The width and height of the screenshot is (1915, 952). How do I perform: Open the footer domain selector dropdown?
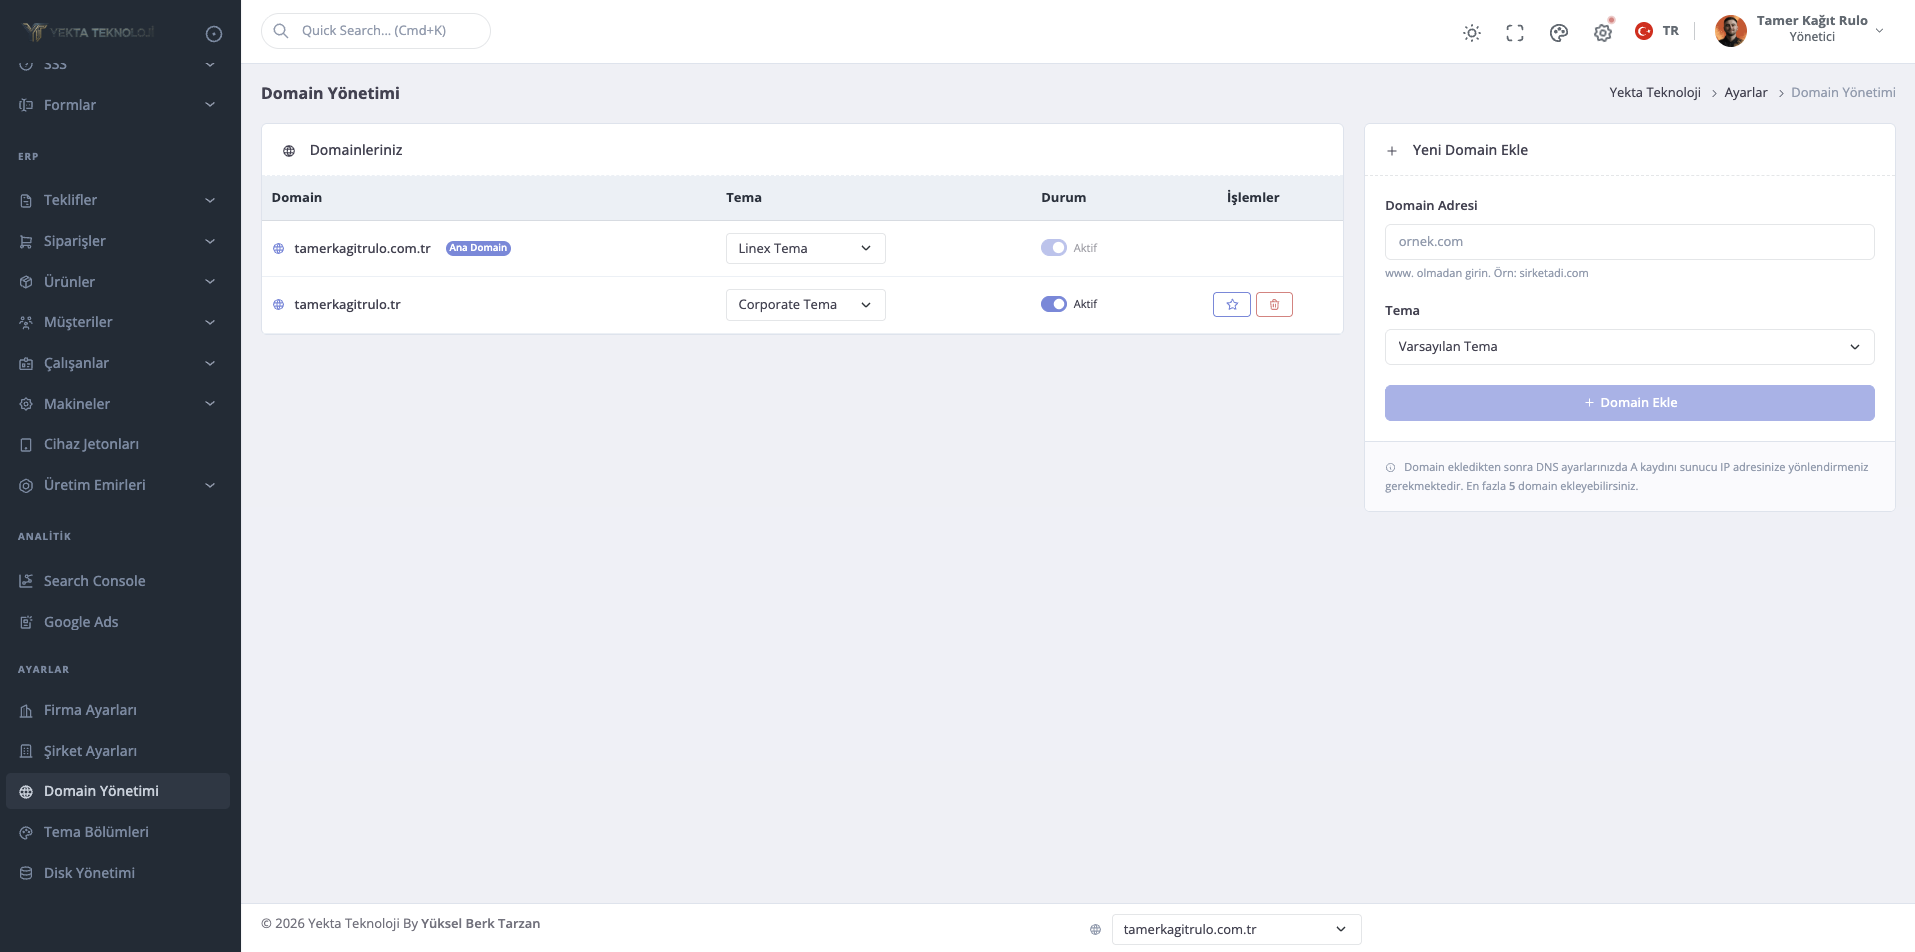click(x=1235, y=929)
